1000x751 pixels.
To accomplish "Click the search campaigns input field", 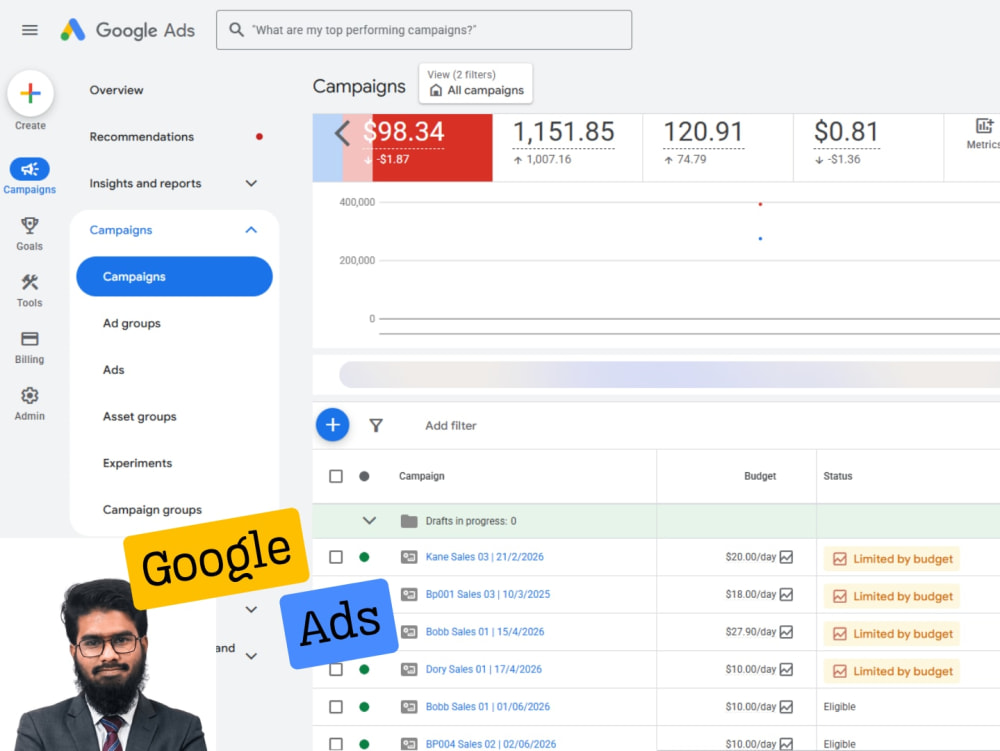I will pos(423,30).
